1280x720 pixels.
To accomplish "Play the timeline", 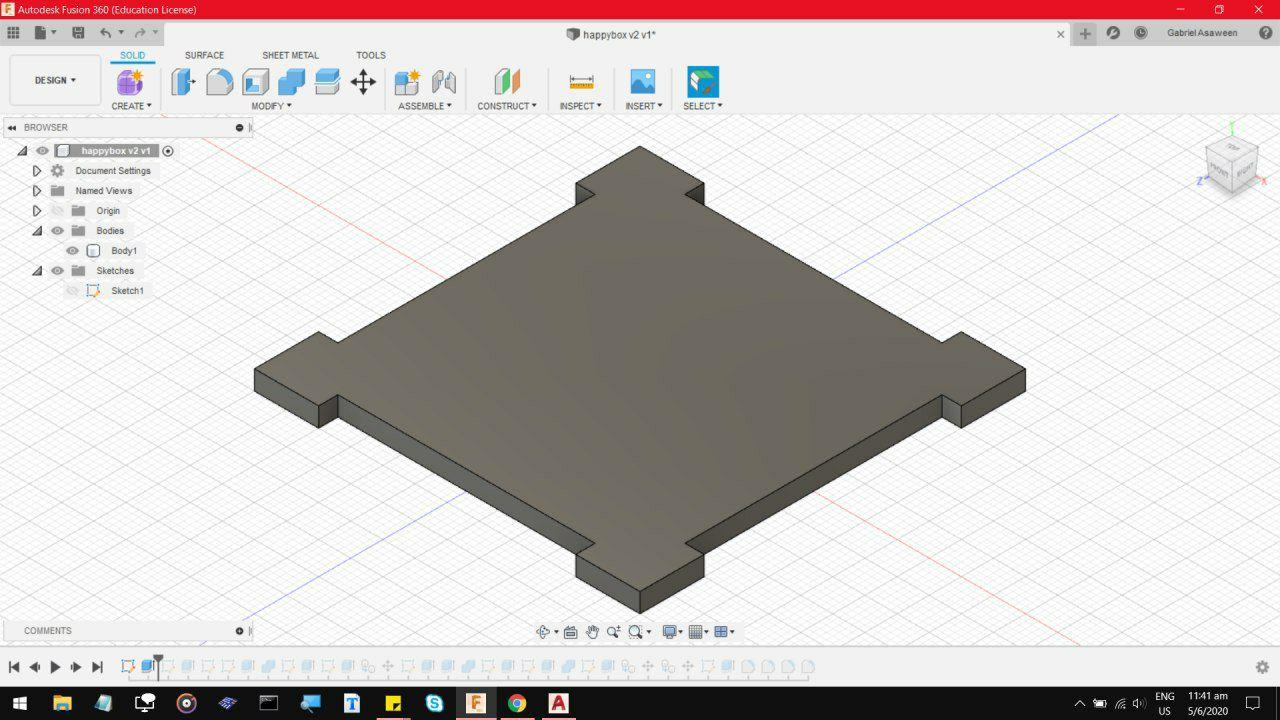I will tap(55, 667).
